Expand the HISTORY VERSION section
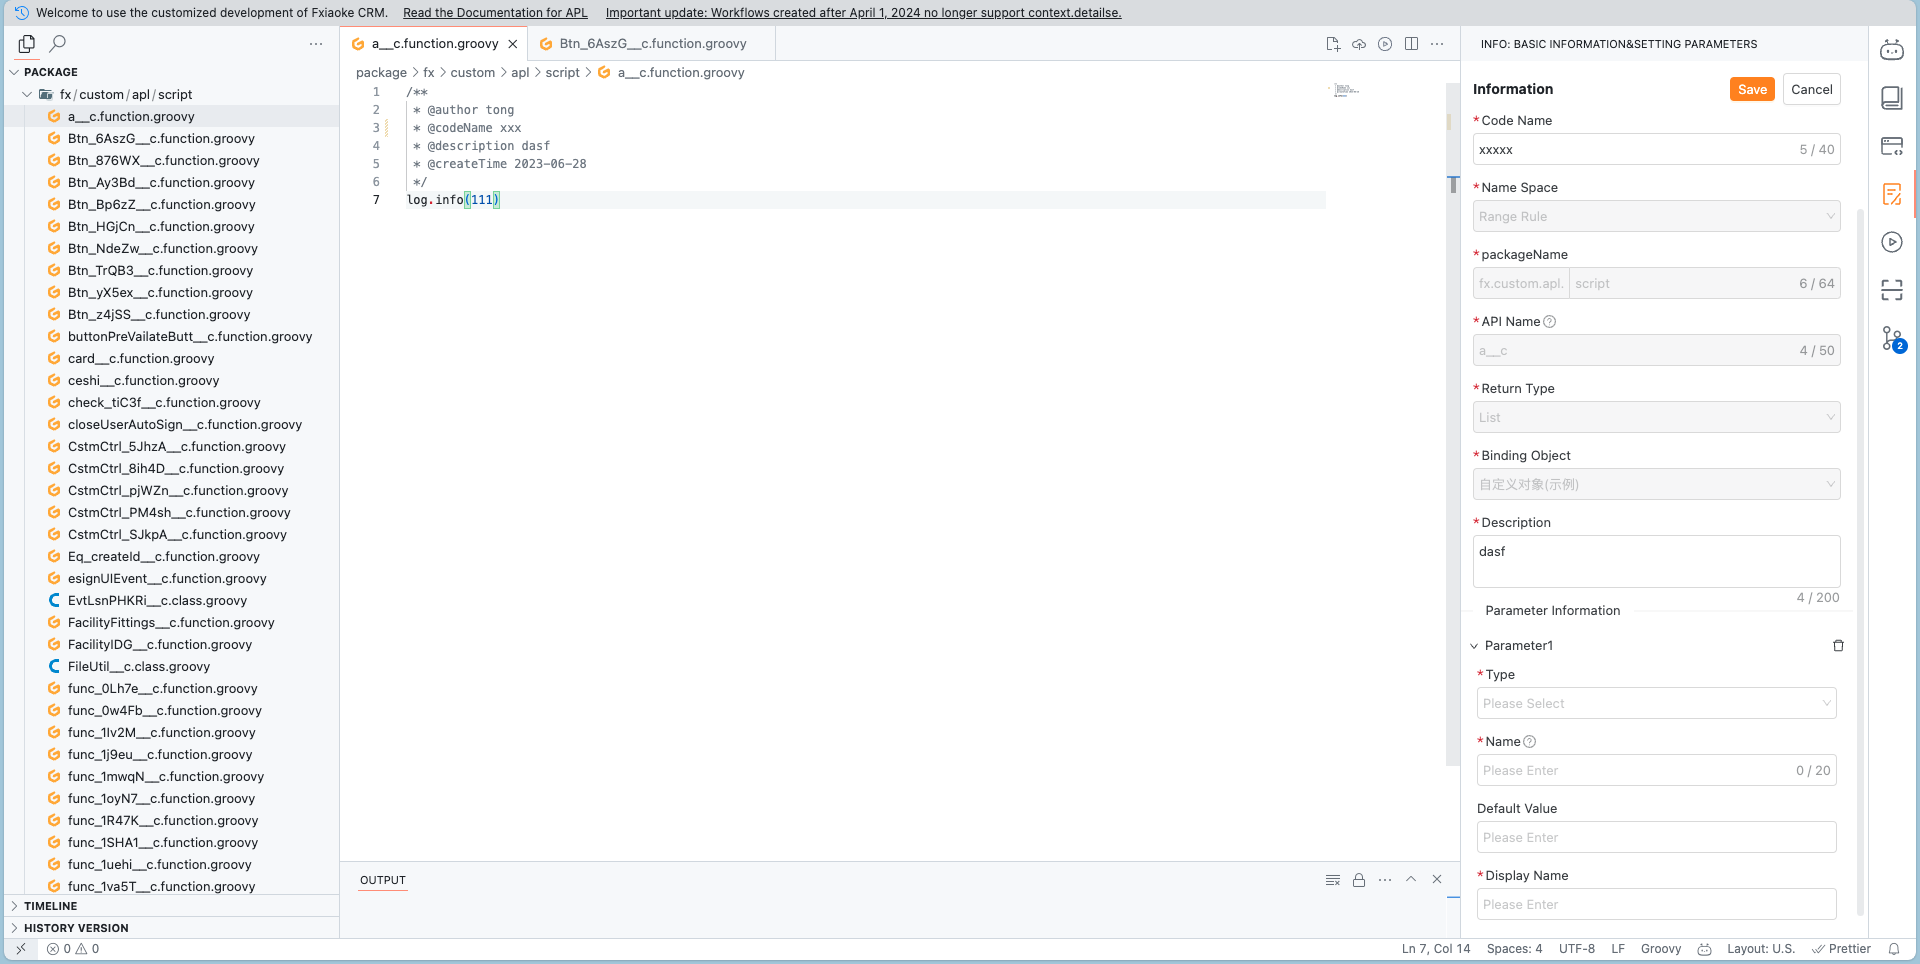Image resolution: width=1920 pixels, height=964 pixels. tap(76, 928)
